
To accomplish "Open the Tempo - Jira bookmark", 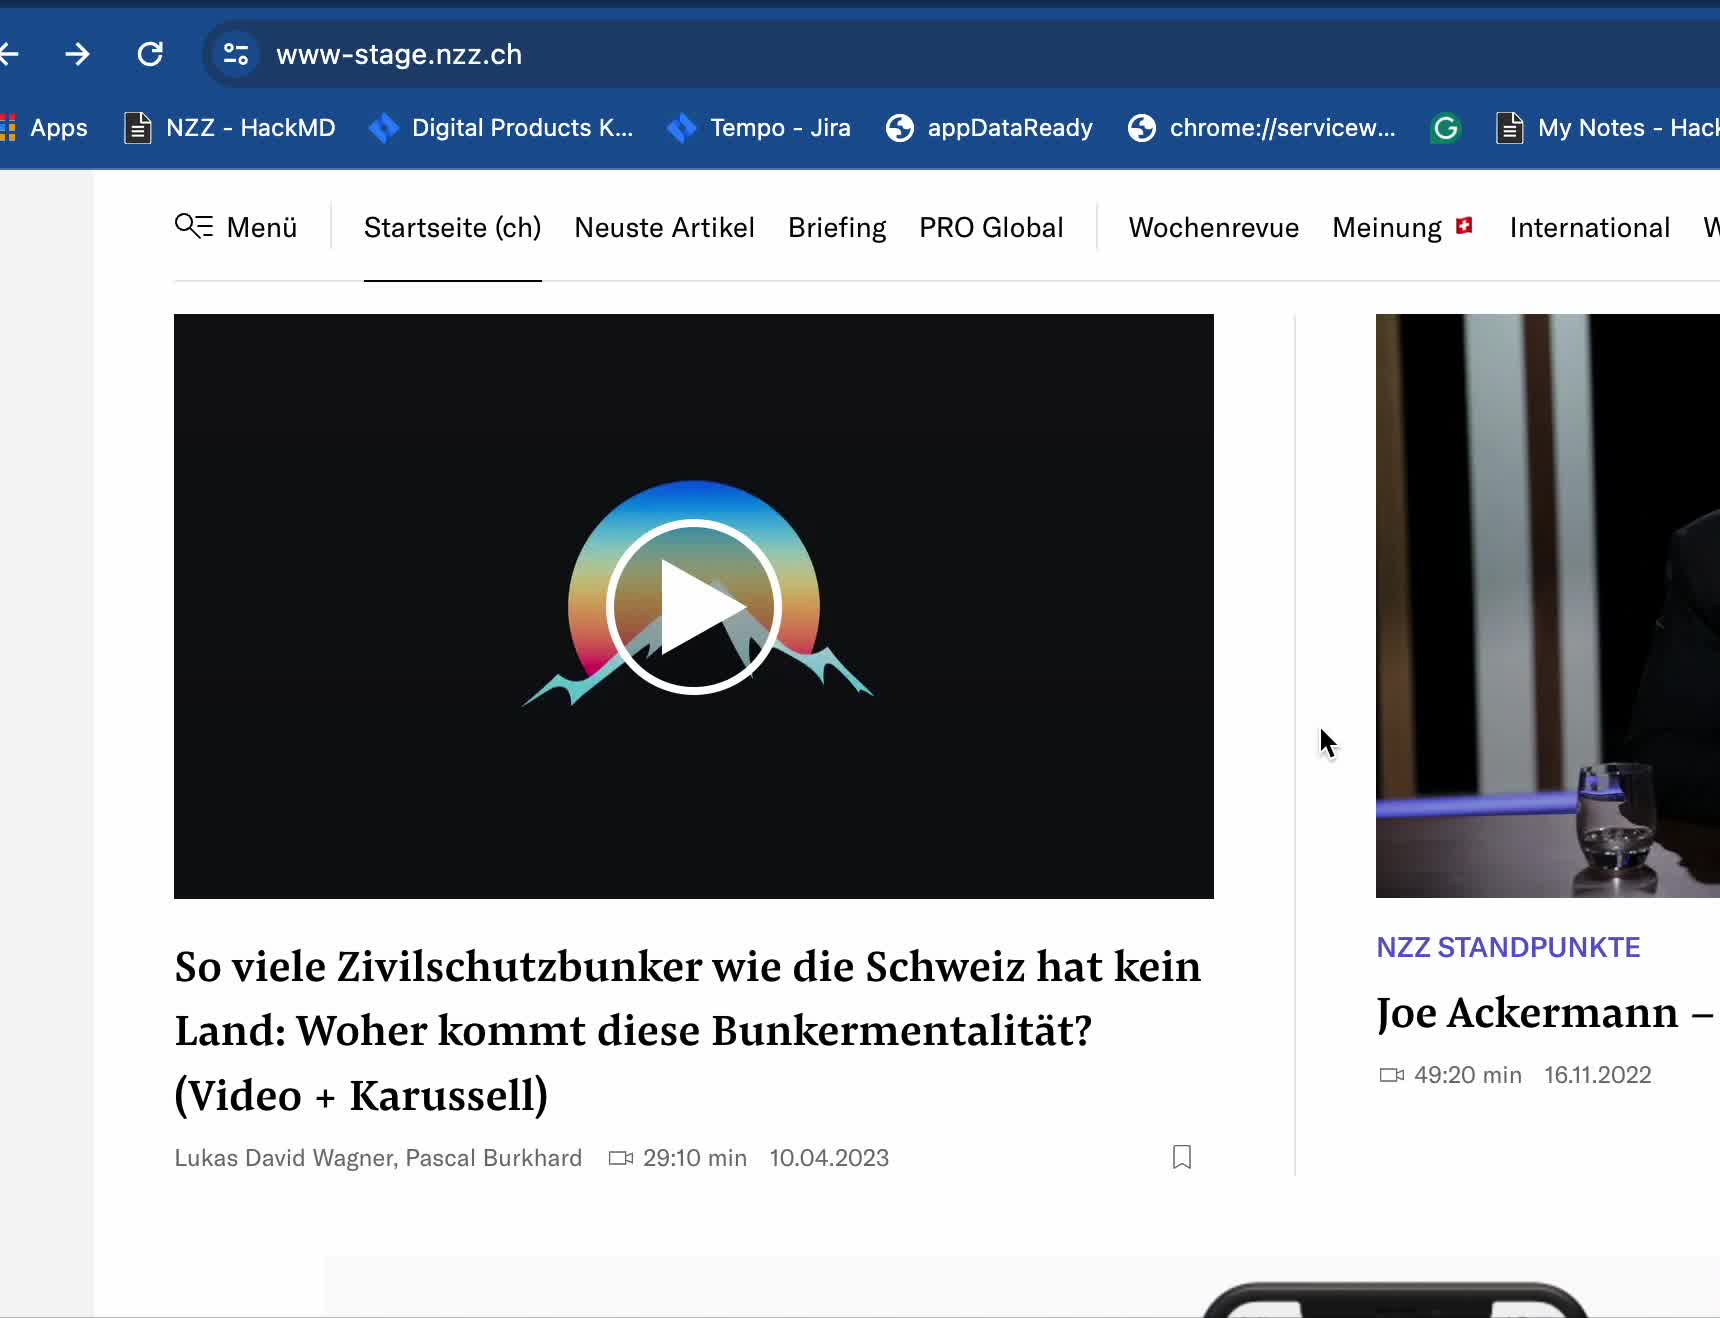I will 760,128.
